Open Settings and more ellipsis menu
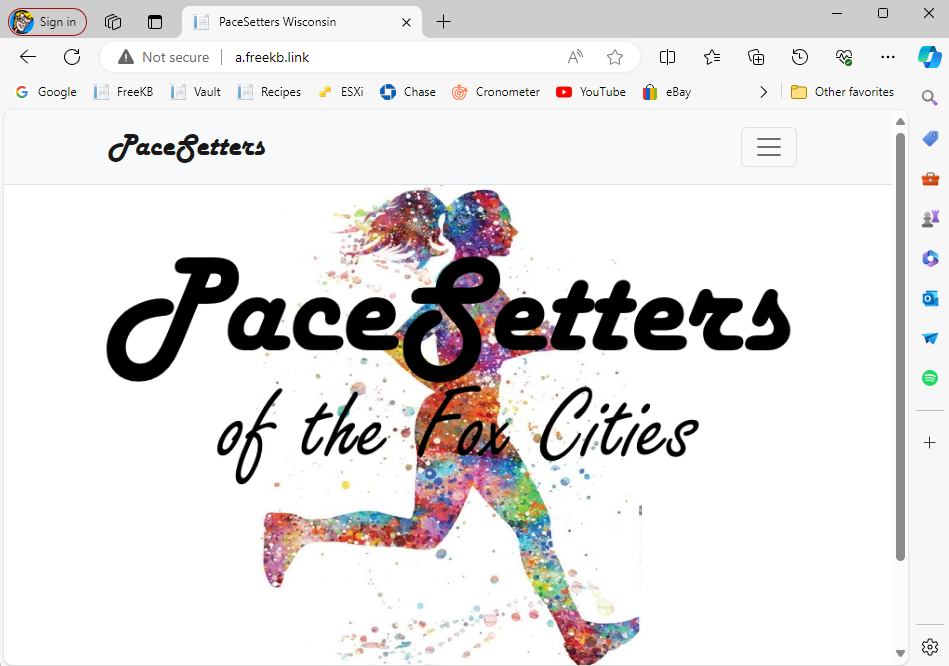The width and height of the screenshot is (949, 666). pos(888,57)
